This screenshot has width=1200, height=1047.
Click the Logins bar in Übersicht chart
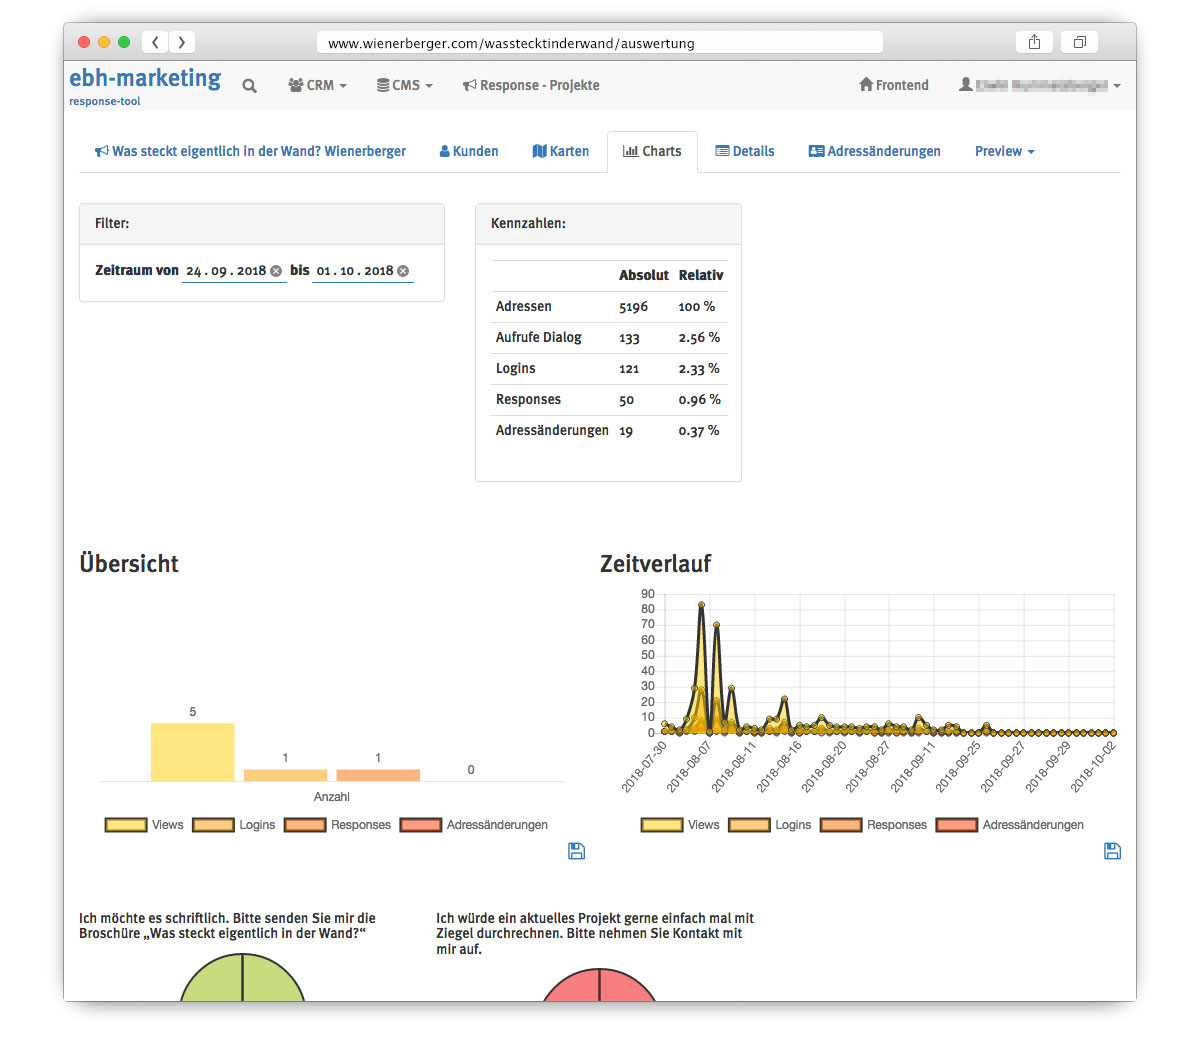pyautogui.click(x=285, y=775)
